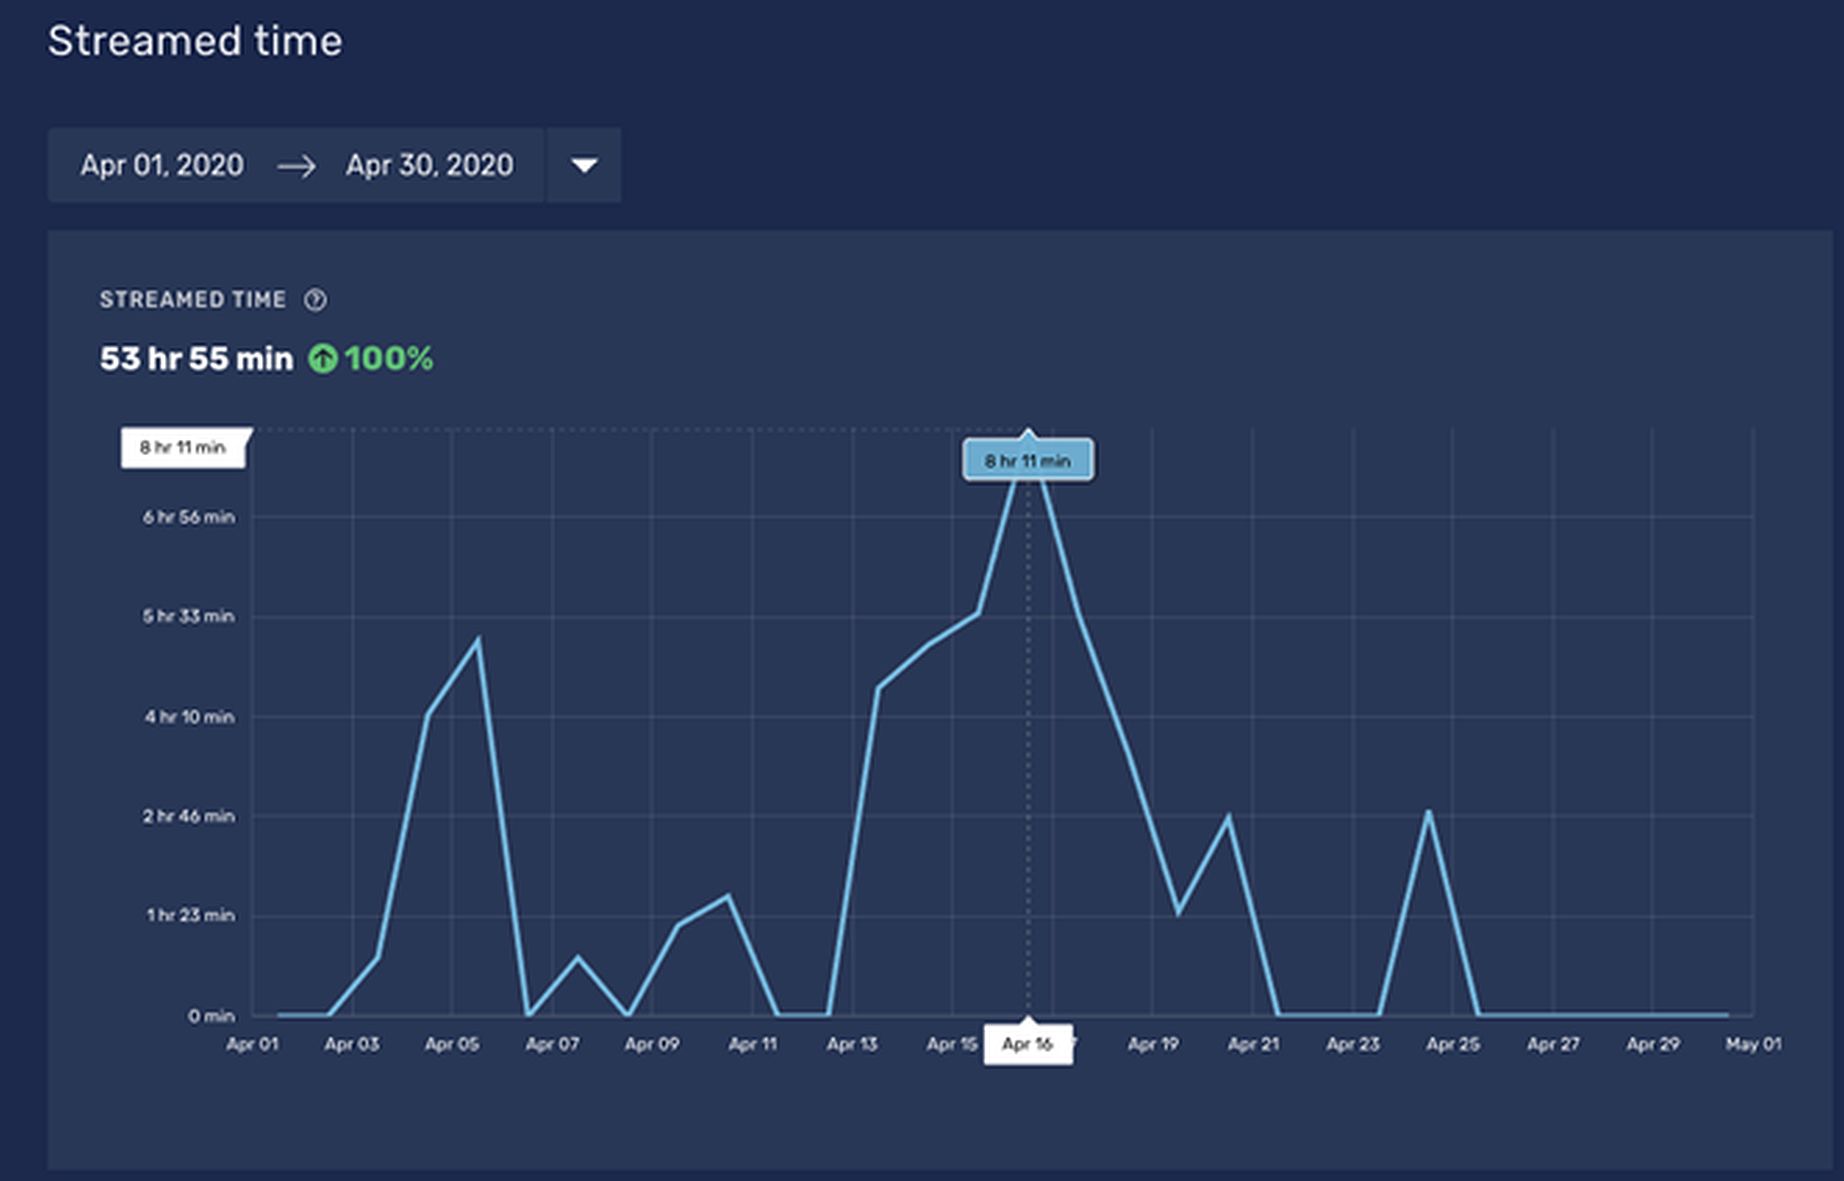Select the end date Apr 30, 2020

tap(429, 165)
